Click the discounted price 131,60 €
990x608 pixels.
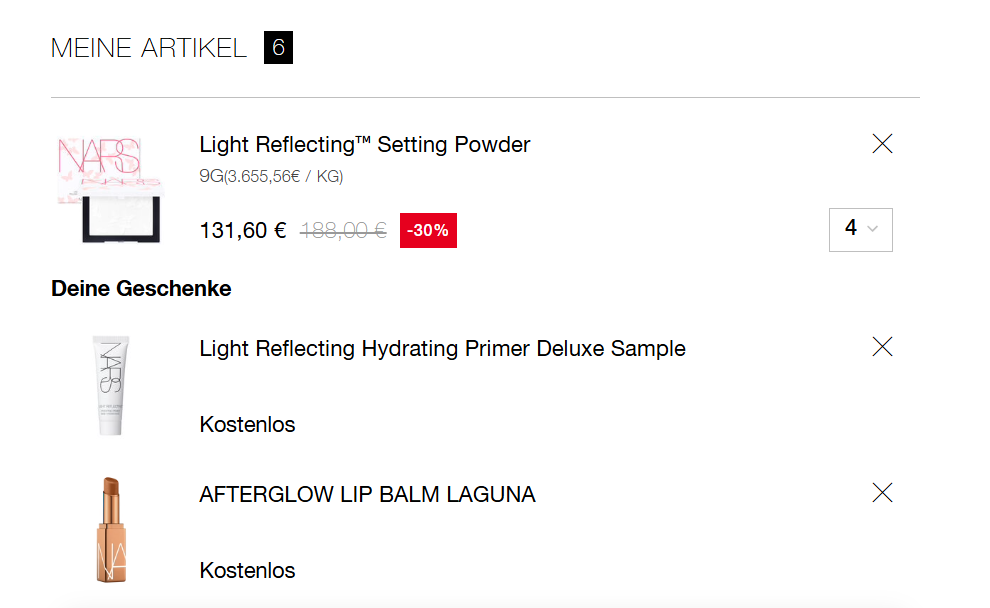243,231
